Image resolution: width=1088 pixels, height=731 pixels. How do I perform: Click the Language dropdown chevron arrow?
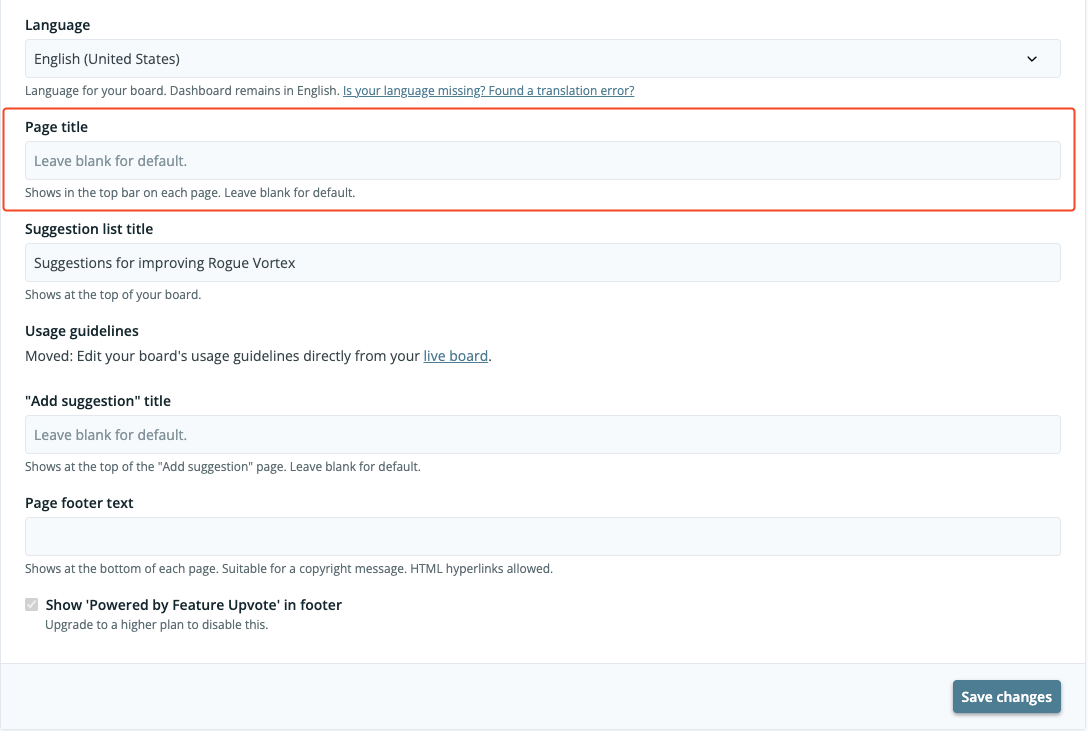coord(1032,59)
